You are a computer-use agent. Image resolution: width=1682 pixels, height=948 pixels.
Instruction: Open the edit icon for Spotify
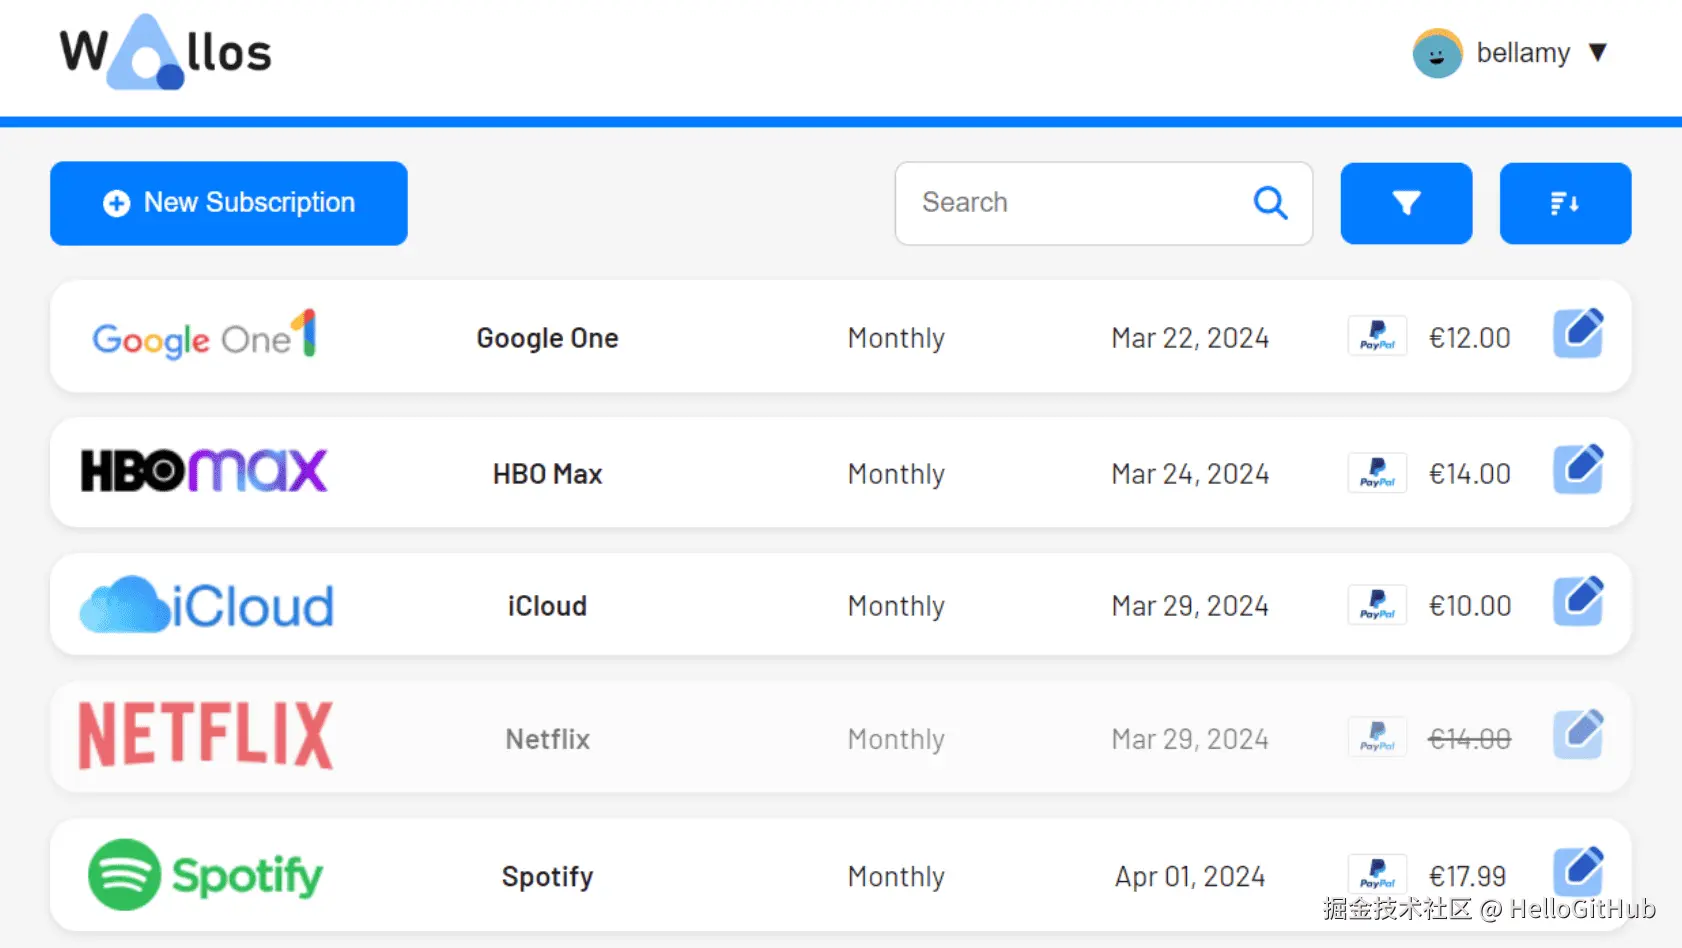(1578, 872)
